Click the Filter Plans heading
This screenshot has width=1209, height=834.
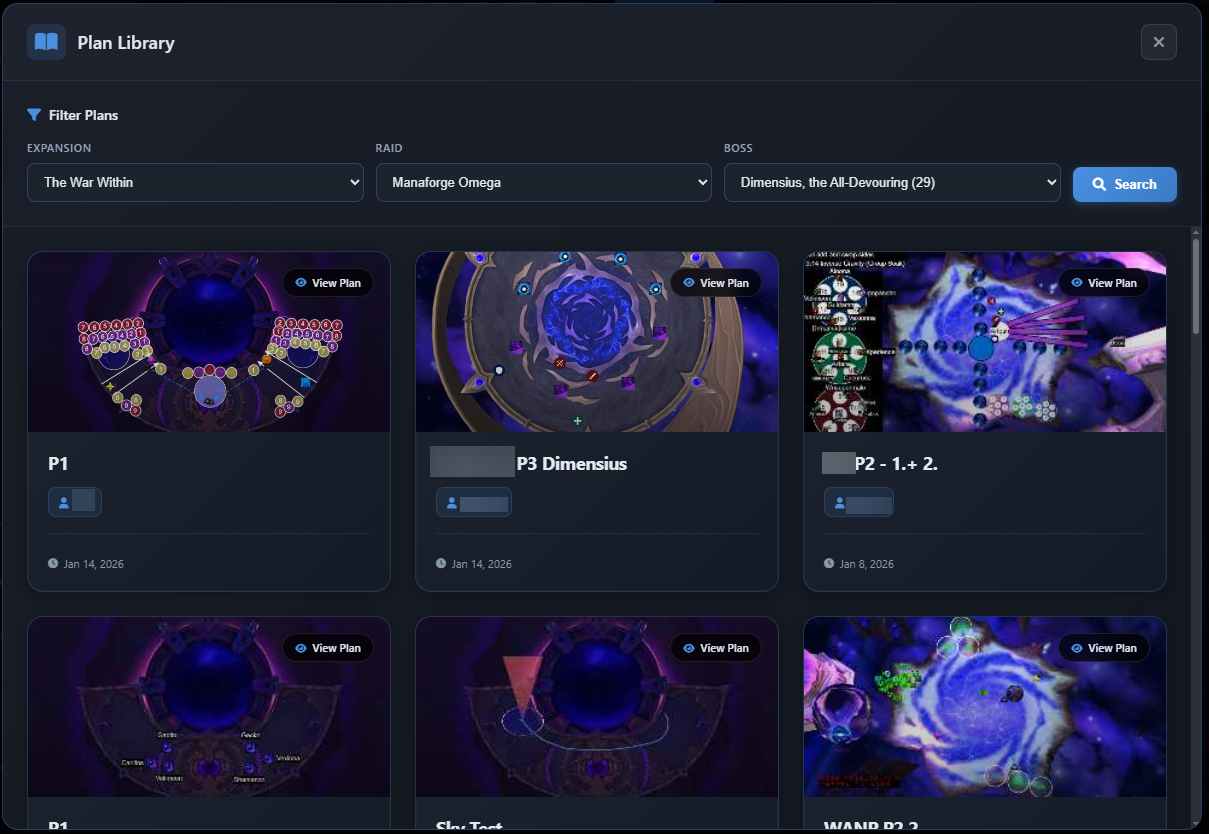(83, 115)
